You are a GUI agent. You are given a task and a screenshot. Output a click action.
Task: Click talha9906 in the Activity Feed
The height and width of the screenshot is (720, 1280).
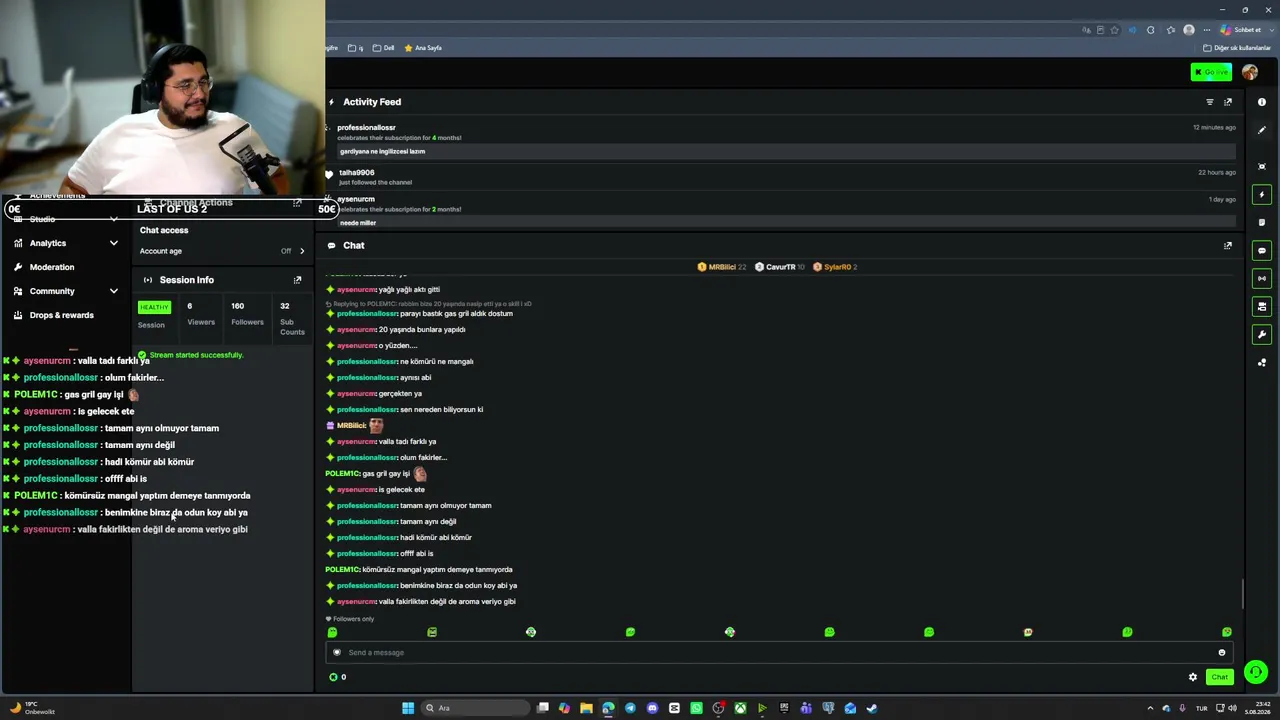click(357, 173)
